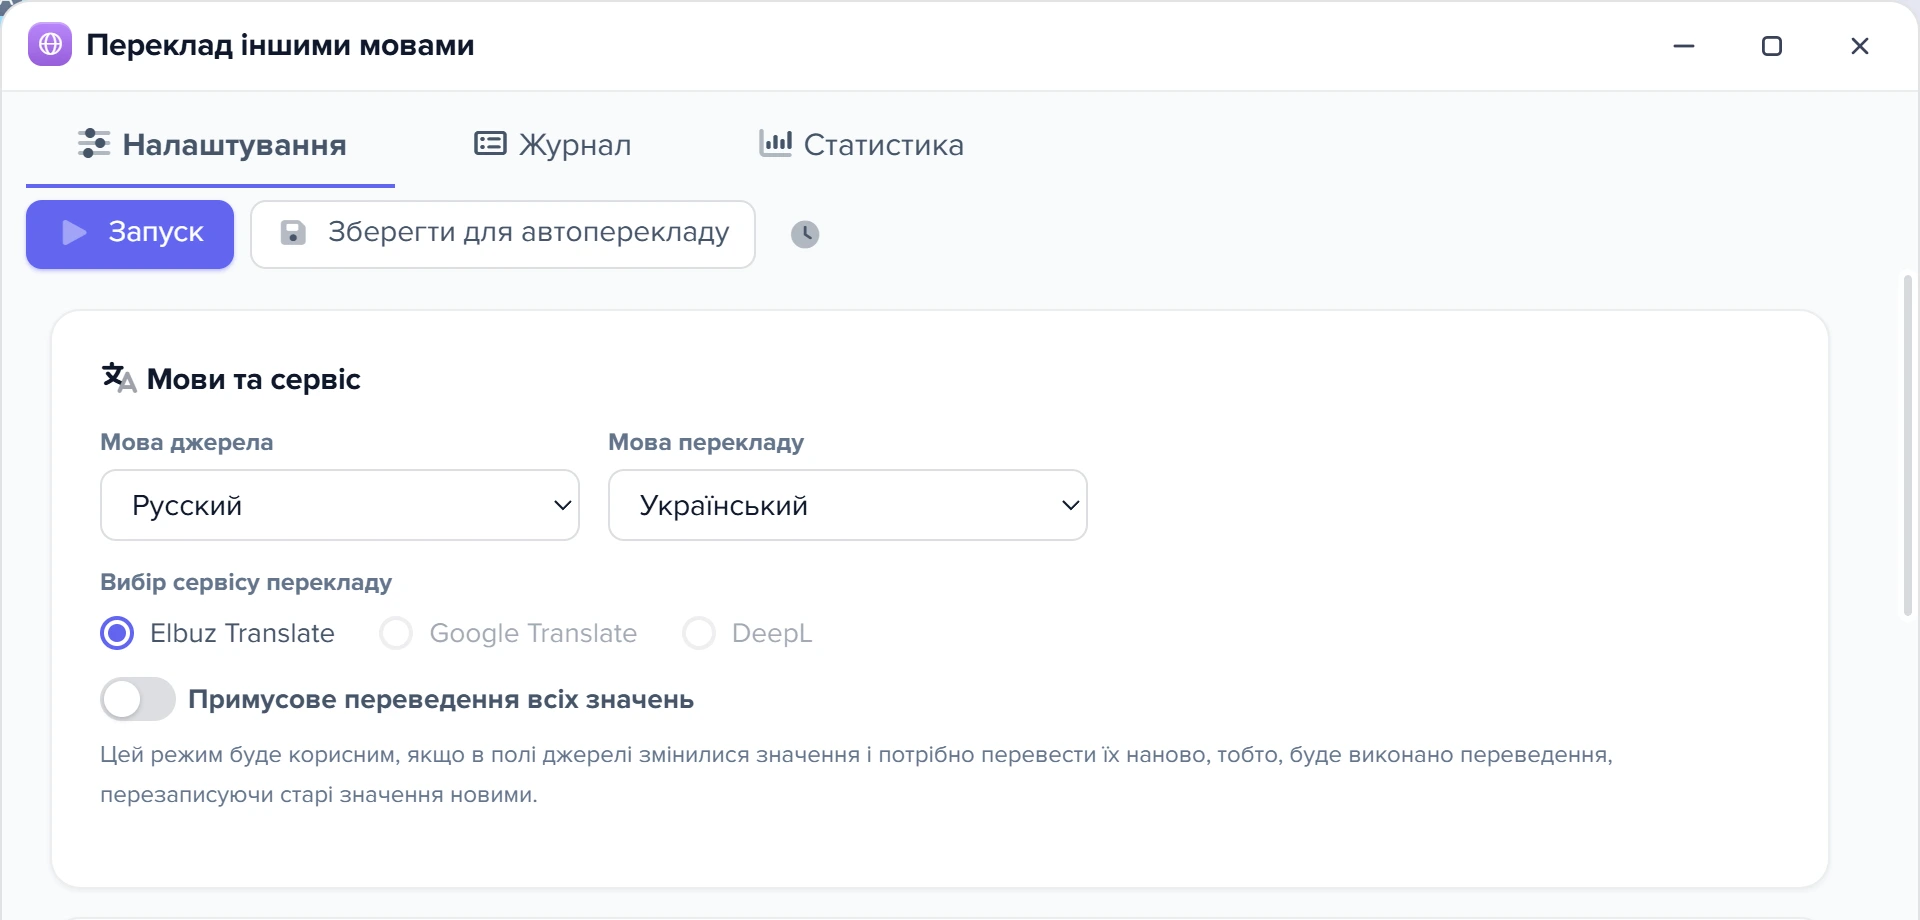Viewport: 1920px width, 920px height.
Task: Switch to the Журнал tab
Action: point(552,145)
